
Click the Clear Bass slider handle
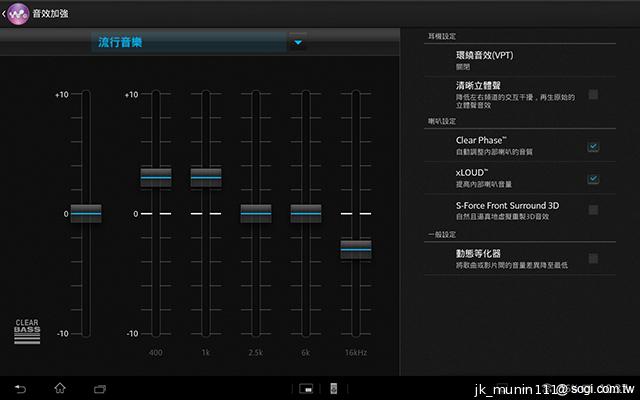click(86, 213)
